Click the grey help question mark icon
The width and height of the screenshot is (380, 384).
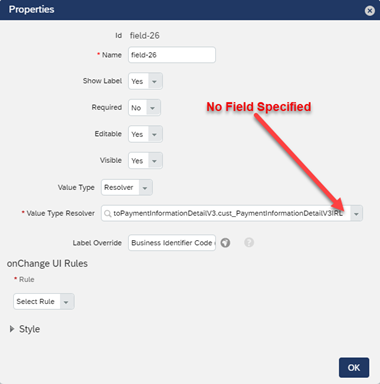pyautogui.click(x=249, y=242)
